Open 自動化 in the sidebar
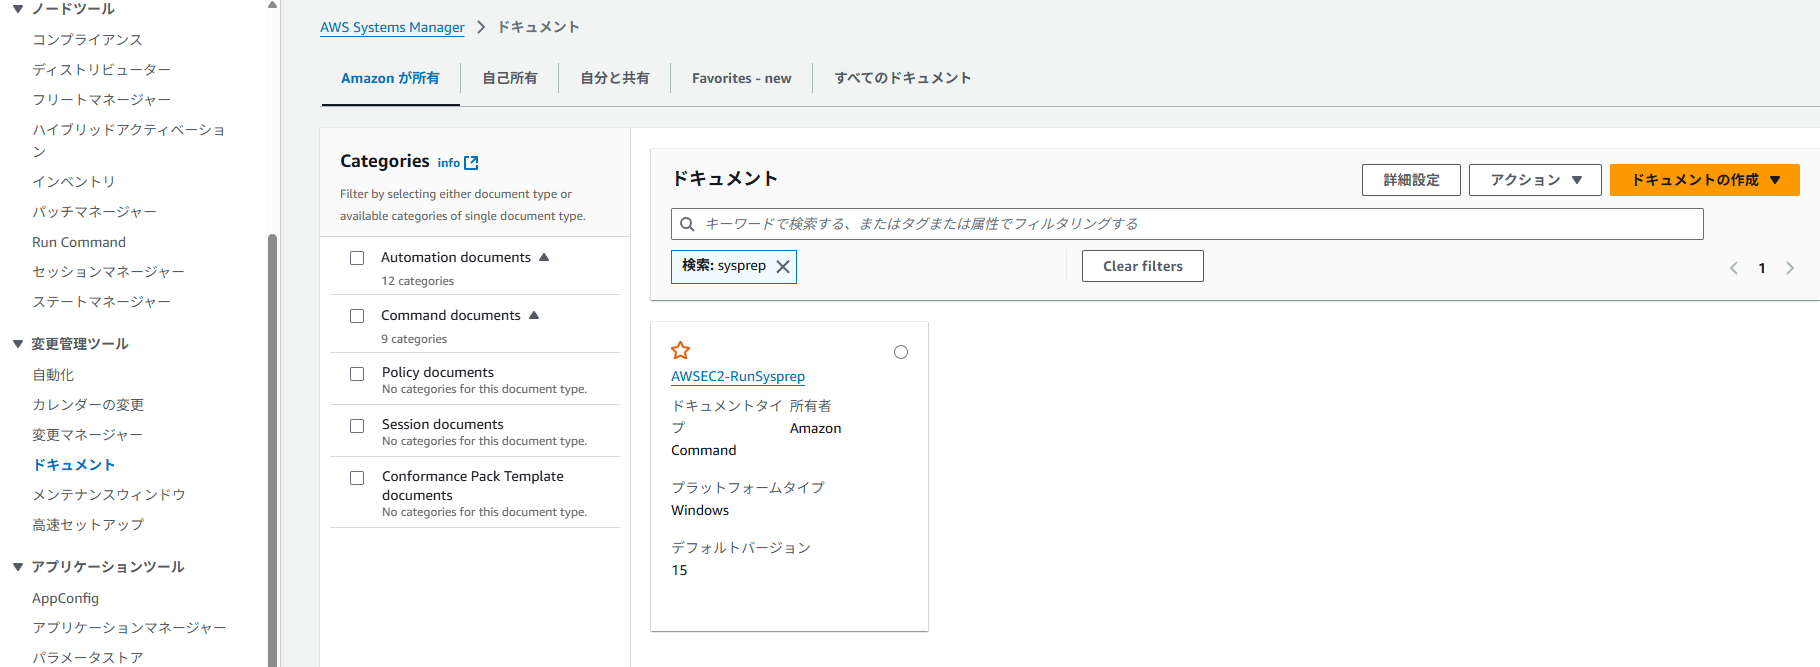1820x667 pixels. point(53,375)
